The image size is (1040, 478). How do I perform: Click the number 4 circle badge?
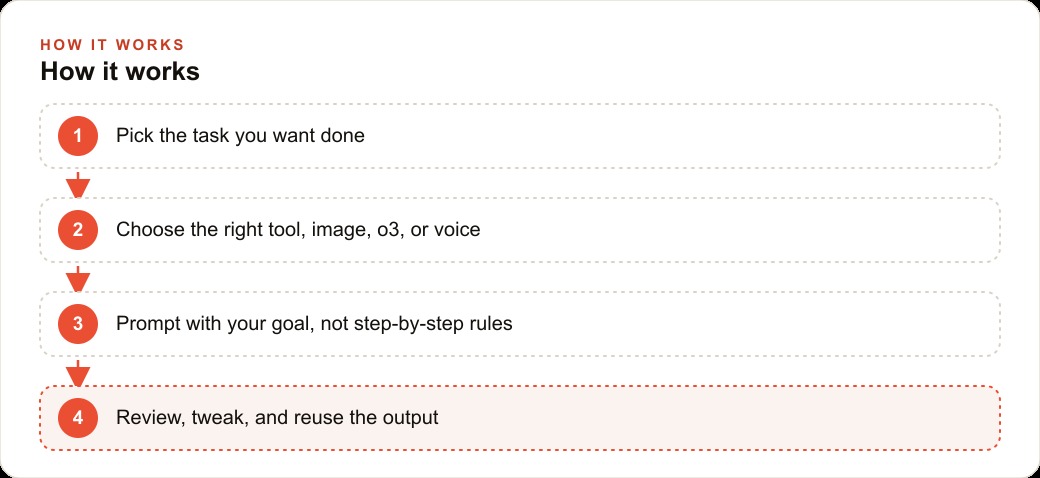pos(78,418)
